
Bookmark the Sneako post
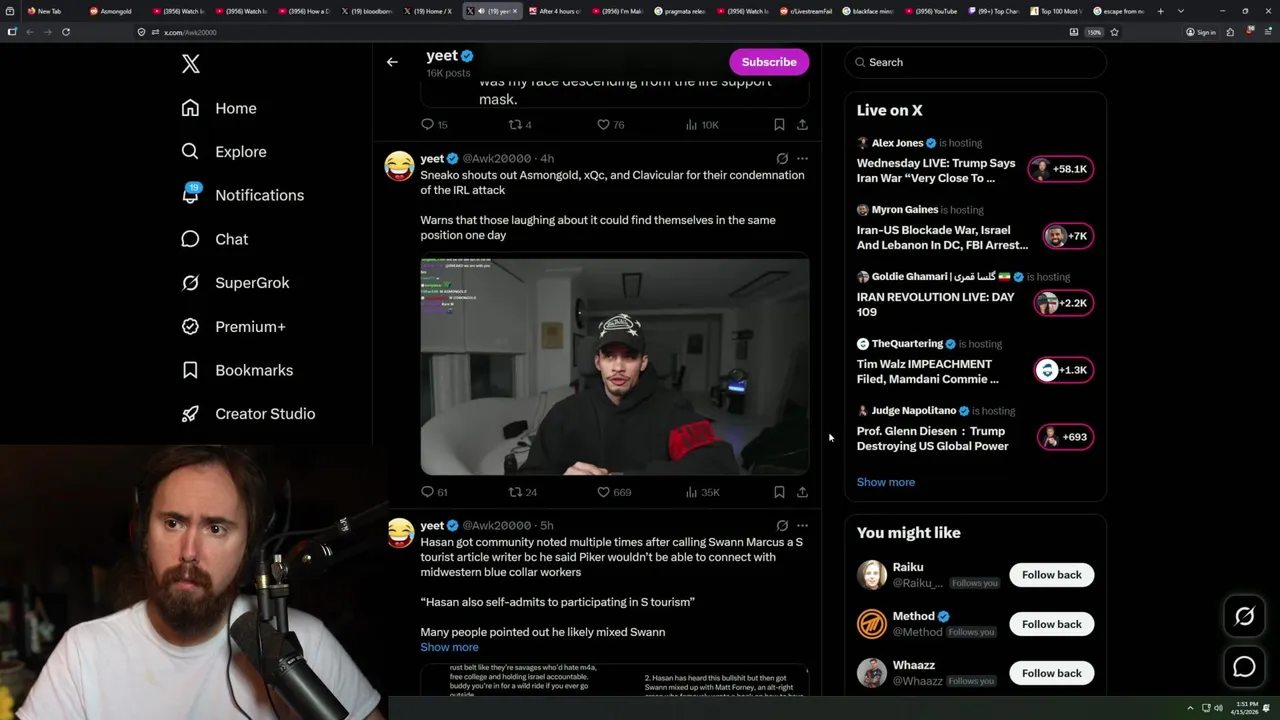coord(779,492)
